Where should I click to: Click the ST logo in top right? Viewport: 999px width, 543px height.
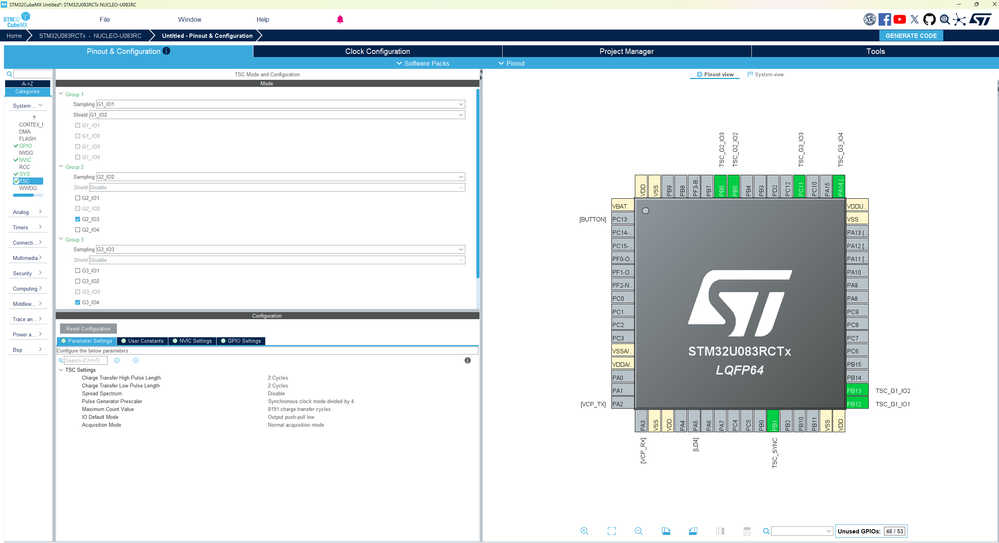(981, 20)
